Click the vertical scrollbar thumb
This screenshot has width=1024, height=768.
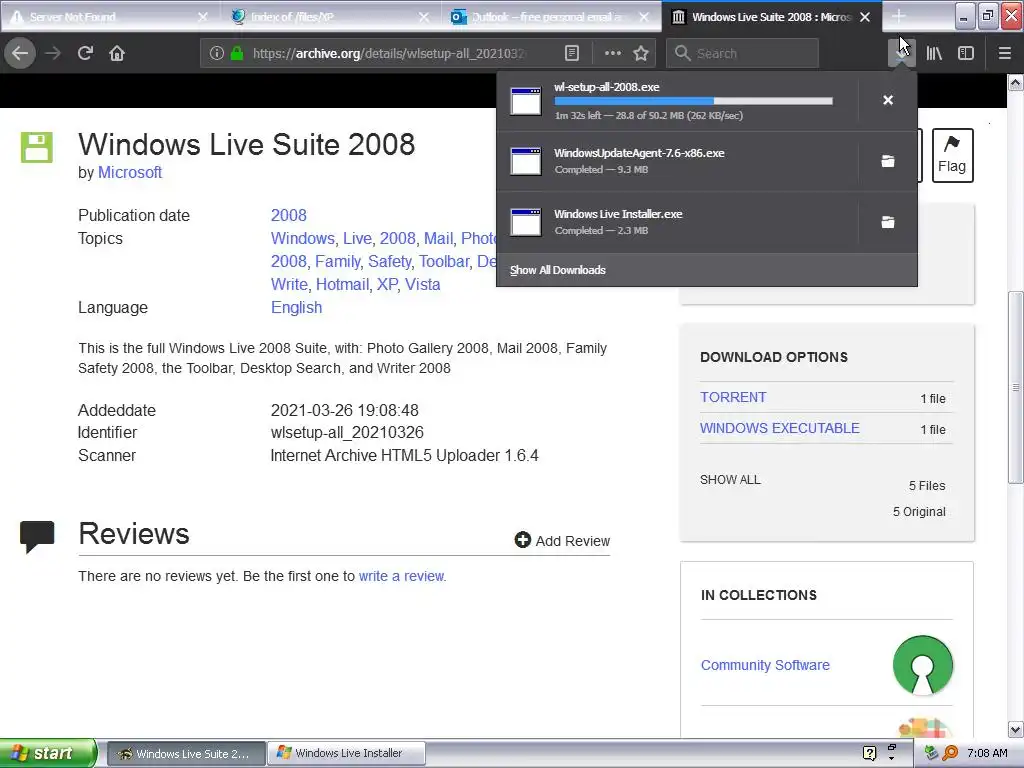(1015, 387)
